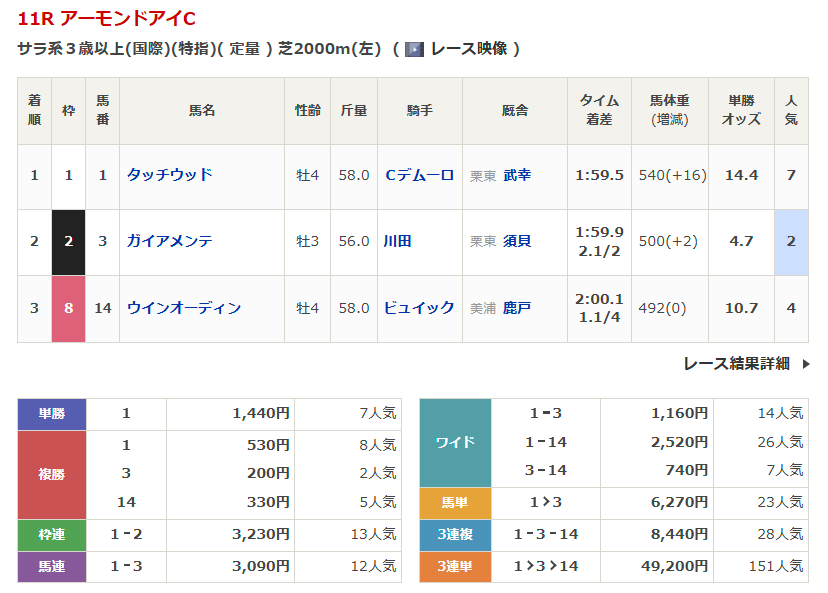This screenshot has height=593, width=828.
Task: Click the pink frame number 8 cell
Action: tap(69, 308)
